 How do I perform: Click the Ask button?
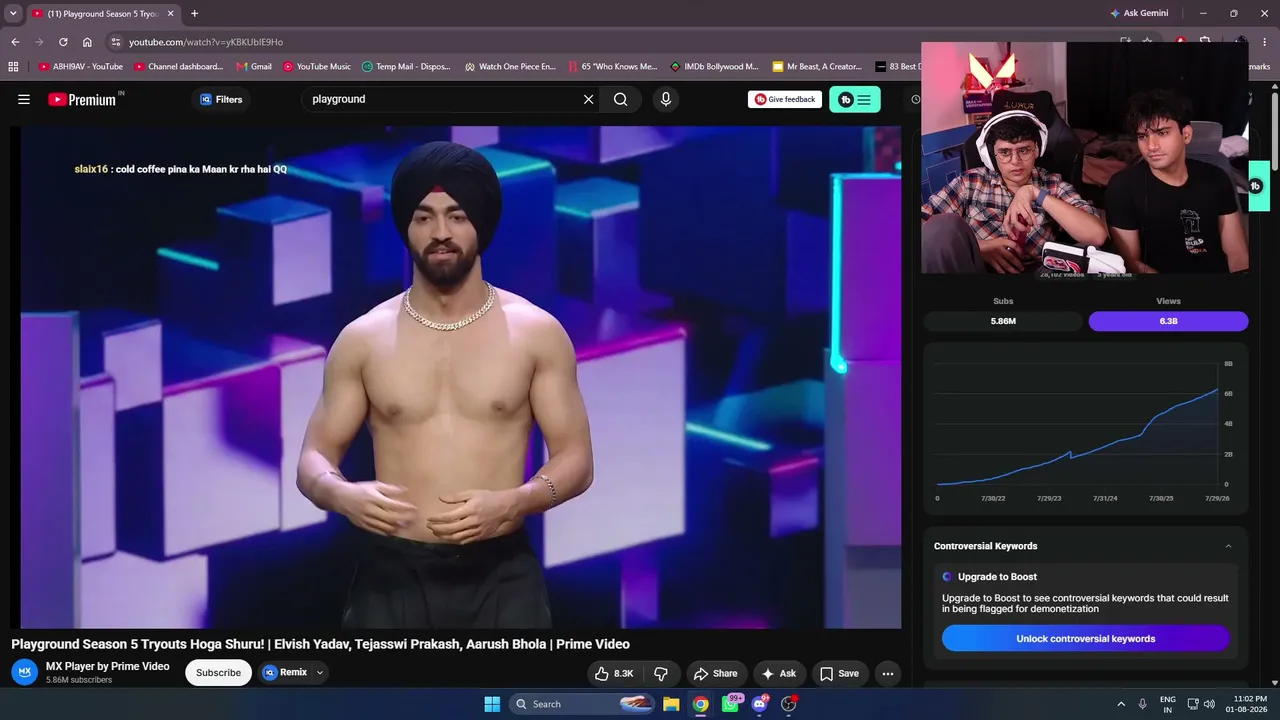779,673
